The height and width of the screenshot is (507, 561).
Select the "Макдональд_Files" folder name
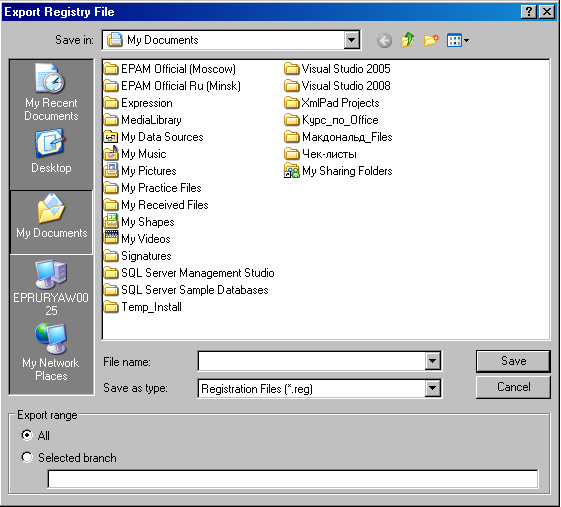coord(347,137)
